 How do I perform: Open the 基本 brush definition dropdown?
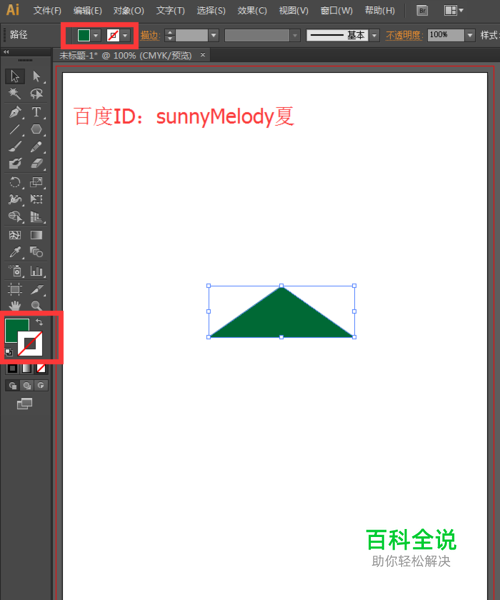click(x=375, y=36)
